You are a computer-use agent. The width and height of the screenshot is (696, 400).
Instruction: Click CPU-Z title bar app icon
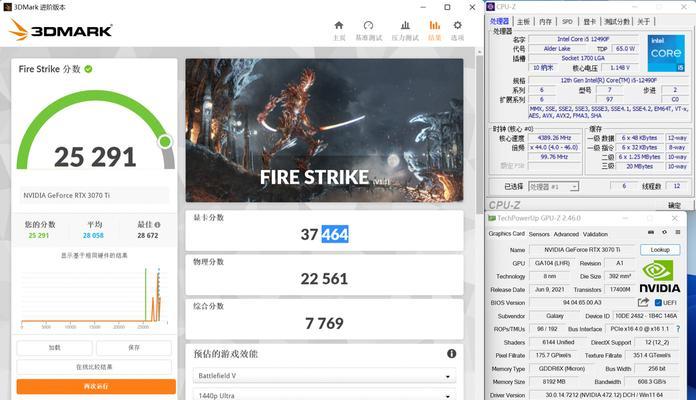[490, 7]
